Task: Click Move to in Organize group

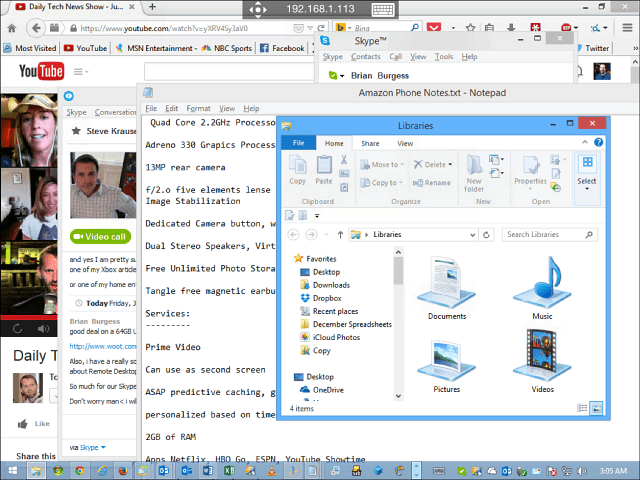Action: point(382,164)
